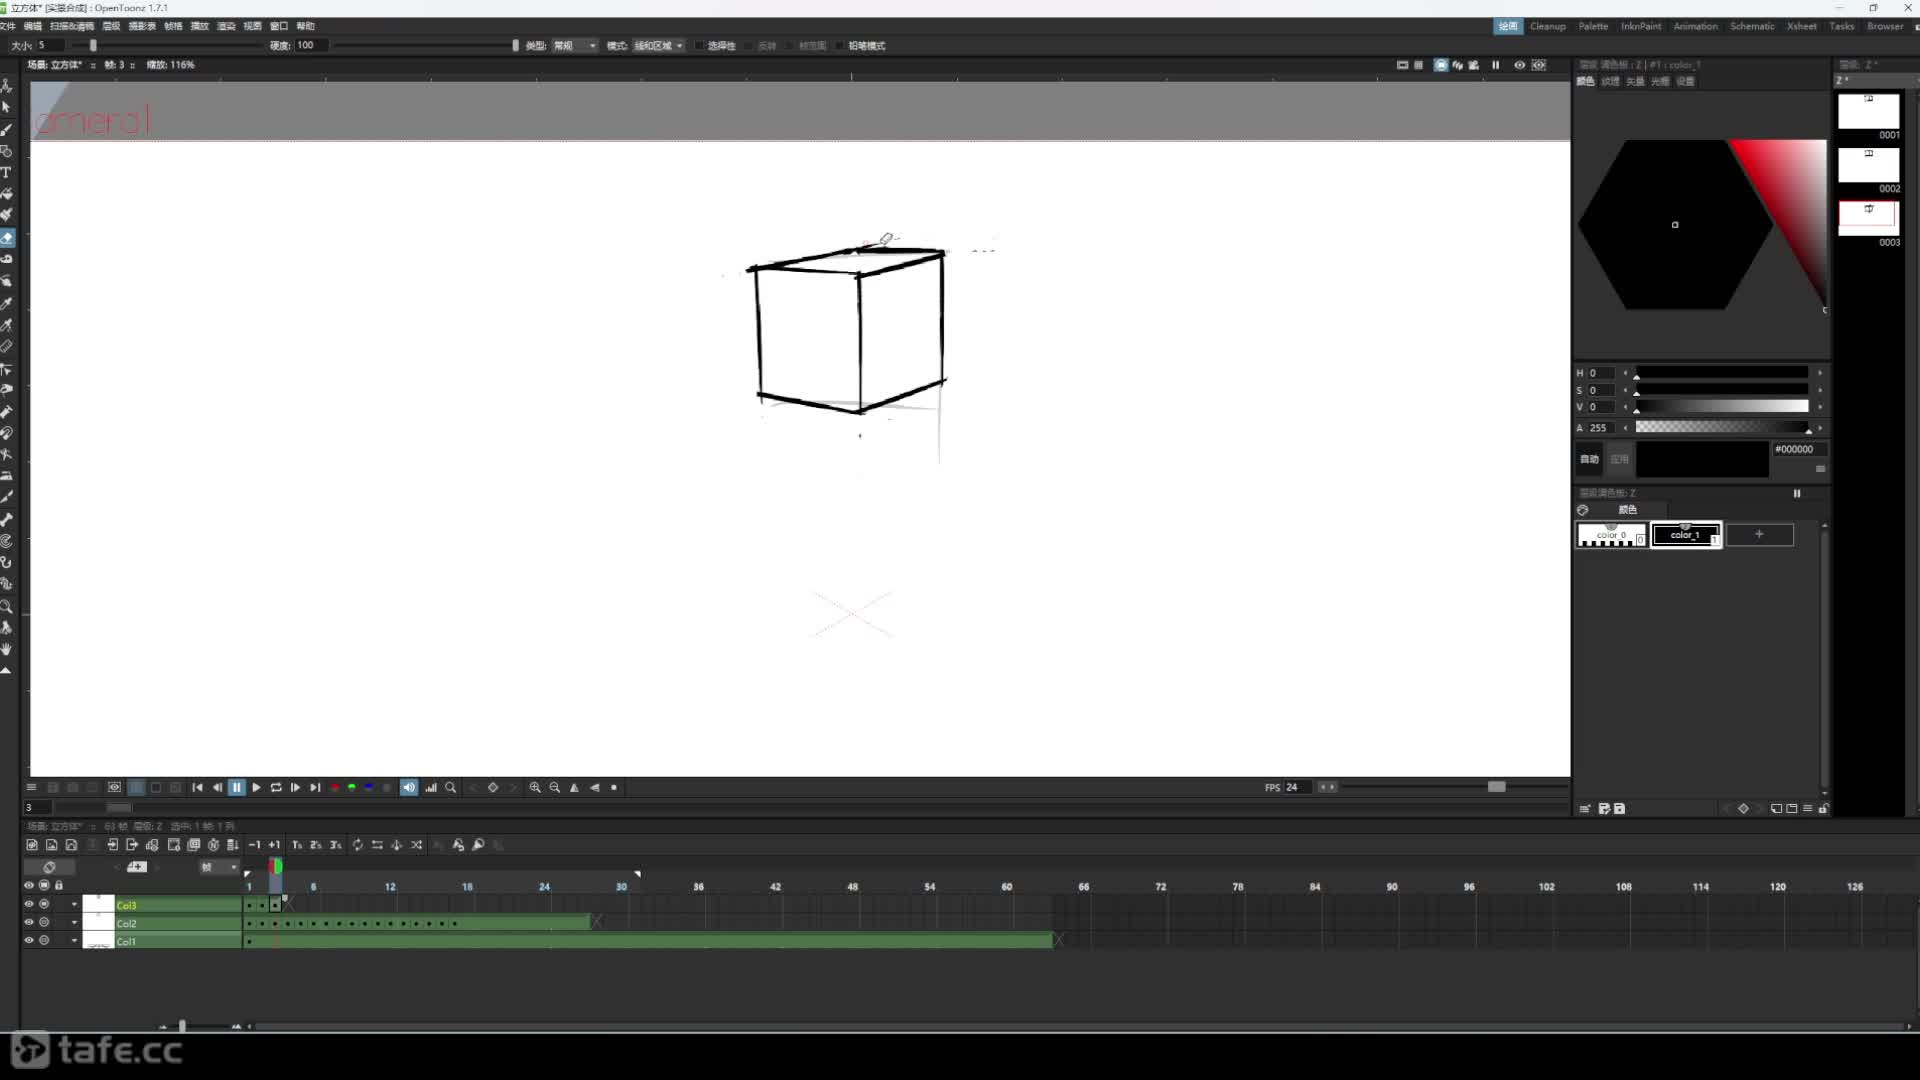The image size is (1920, 1080).
Task: Toggle loop playback
Action: coord(276,788)
